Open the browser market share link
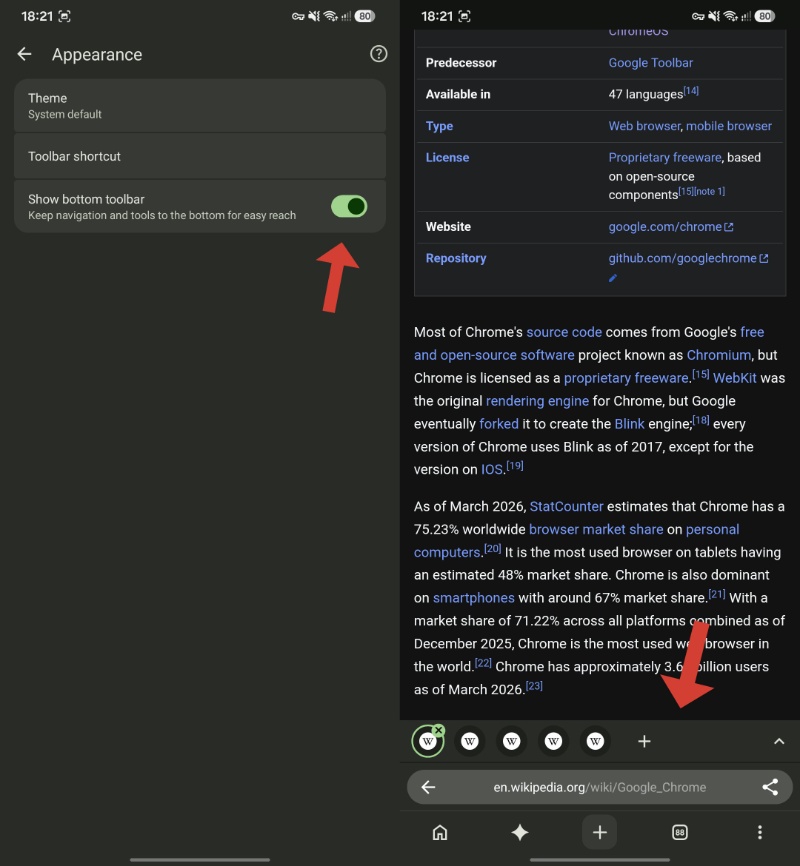Viewport: 800px width, 866px height. tap(596, 529)
